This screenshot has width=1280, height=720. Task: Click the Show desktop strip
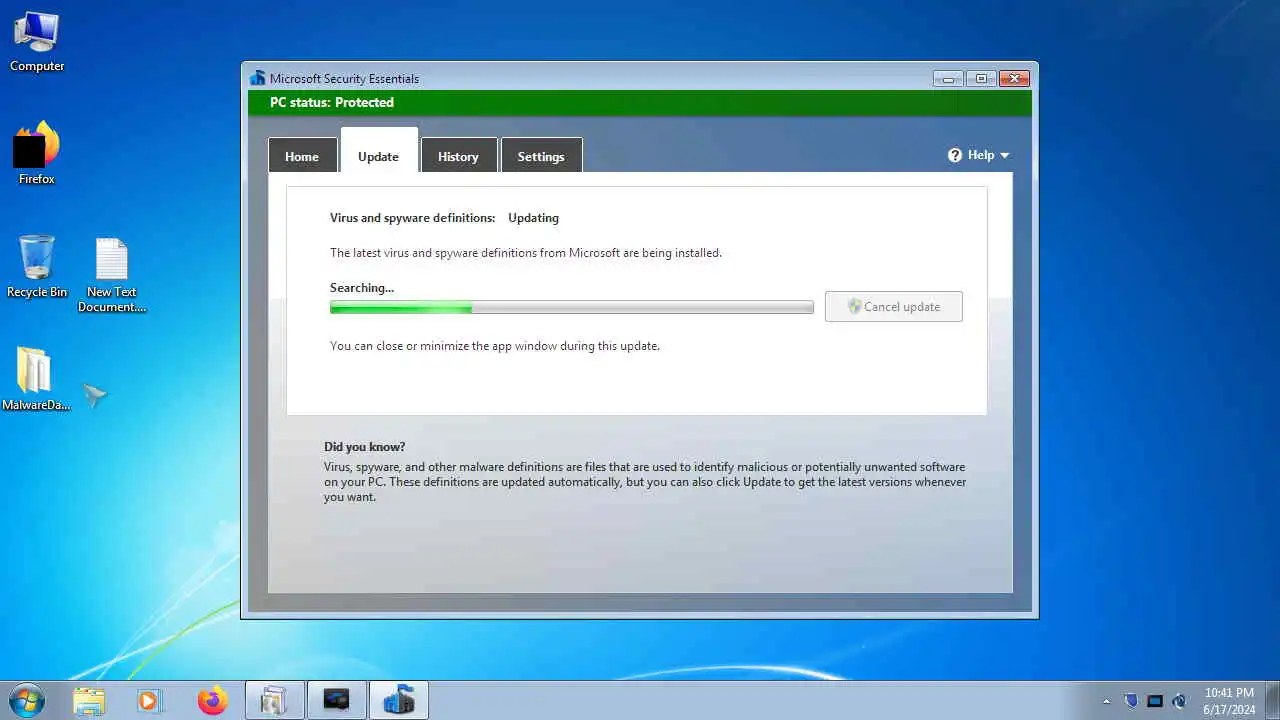(1273, 701)
